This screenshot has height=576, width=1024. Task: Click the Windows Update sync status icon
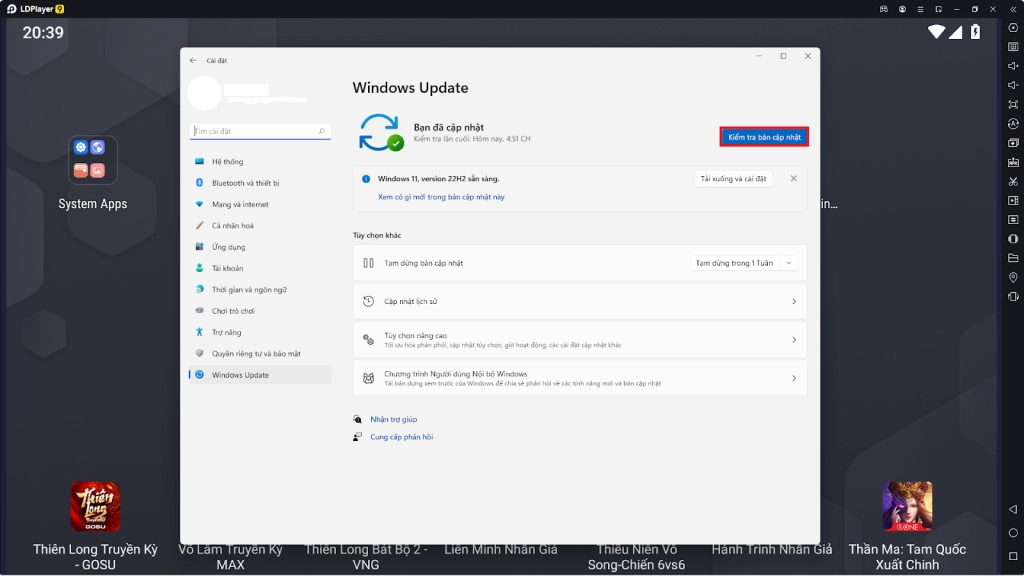[381, 133]
